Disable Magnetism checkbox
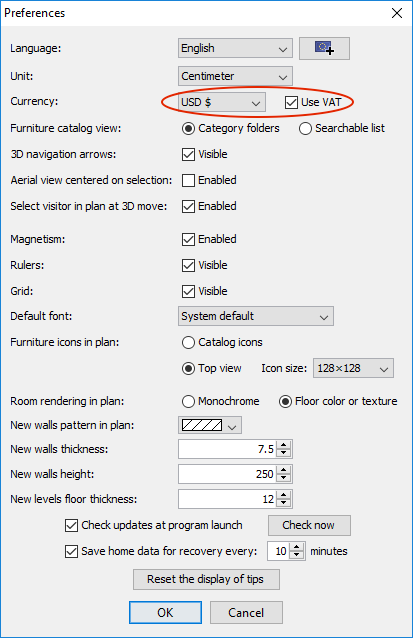The image size is (413, 638). pyautogui.click(x=188, y=239)
